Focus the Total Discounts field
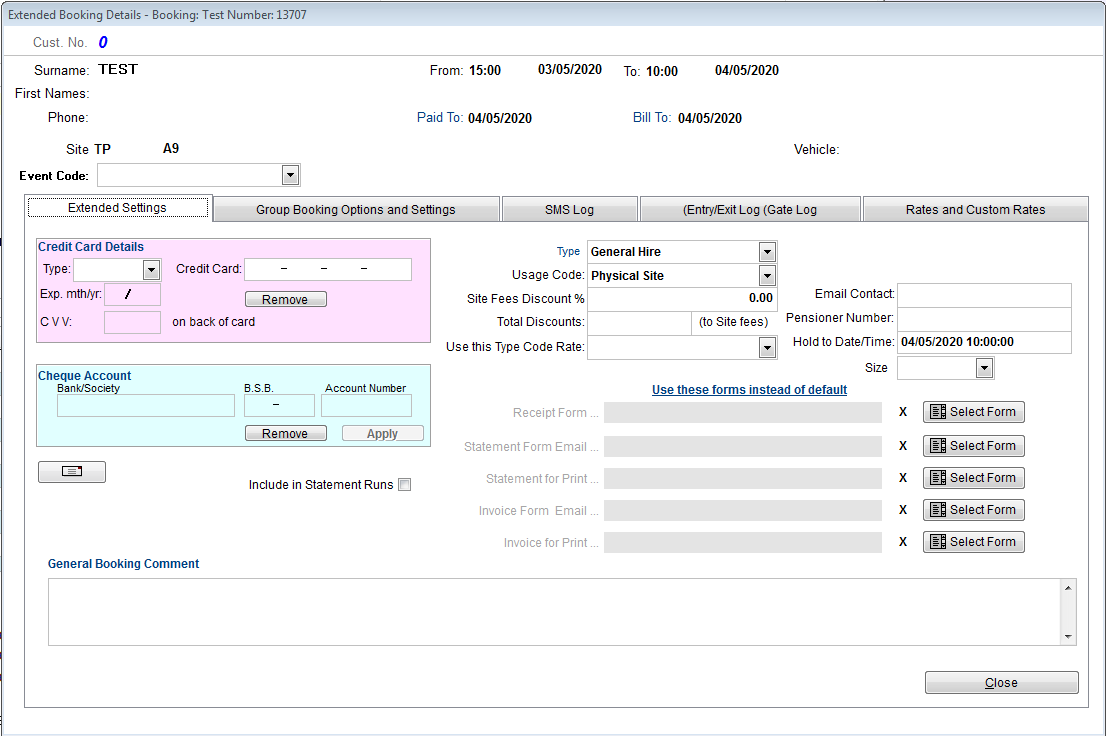Image resolution: width=1106 pixels, height=736 pixels. click(639, 322)
